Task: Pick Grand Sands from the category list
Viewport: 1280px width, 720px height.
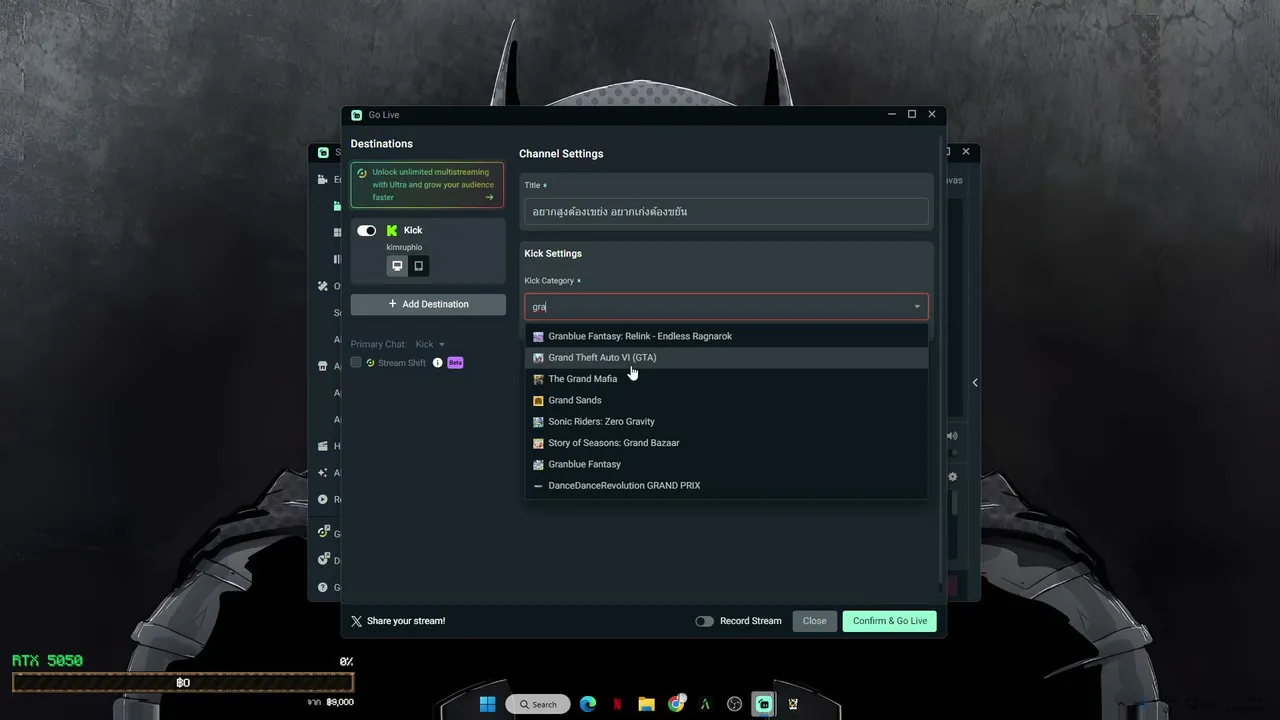Action: pos(726,400)
